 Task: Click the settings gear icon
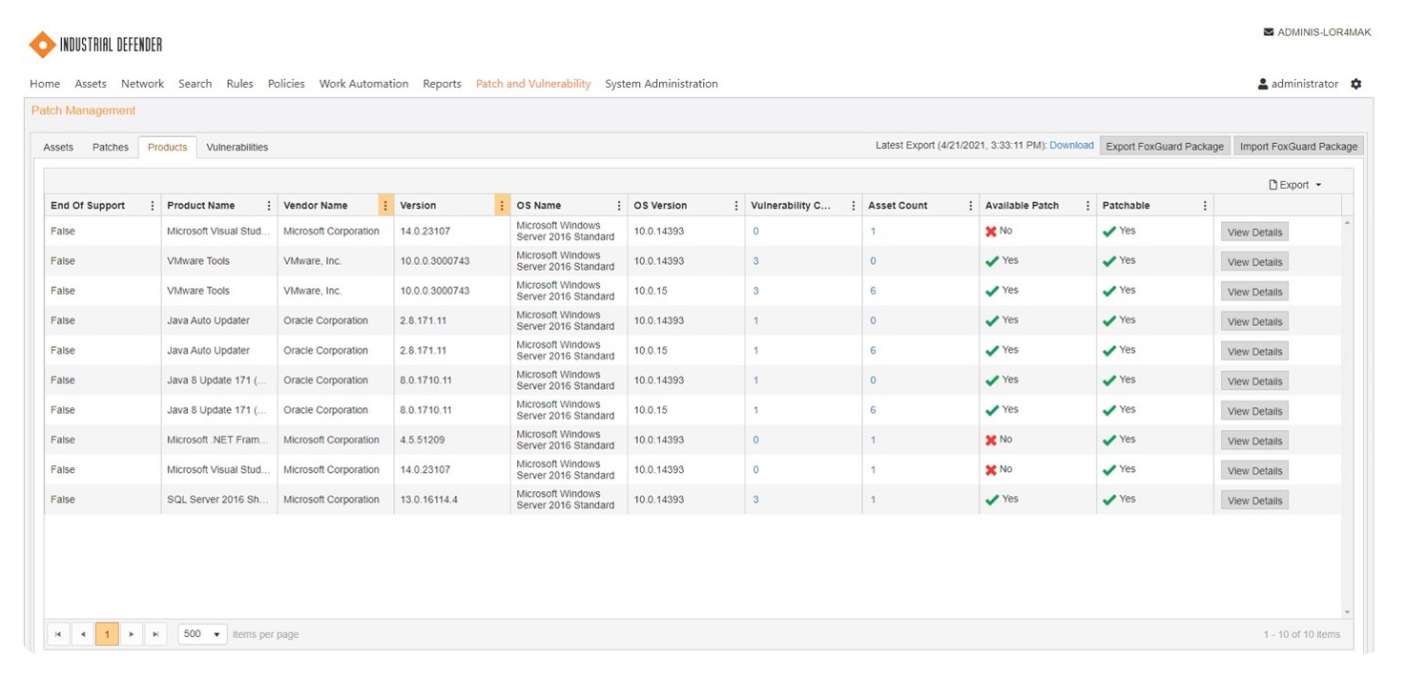1356,84
